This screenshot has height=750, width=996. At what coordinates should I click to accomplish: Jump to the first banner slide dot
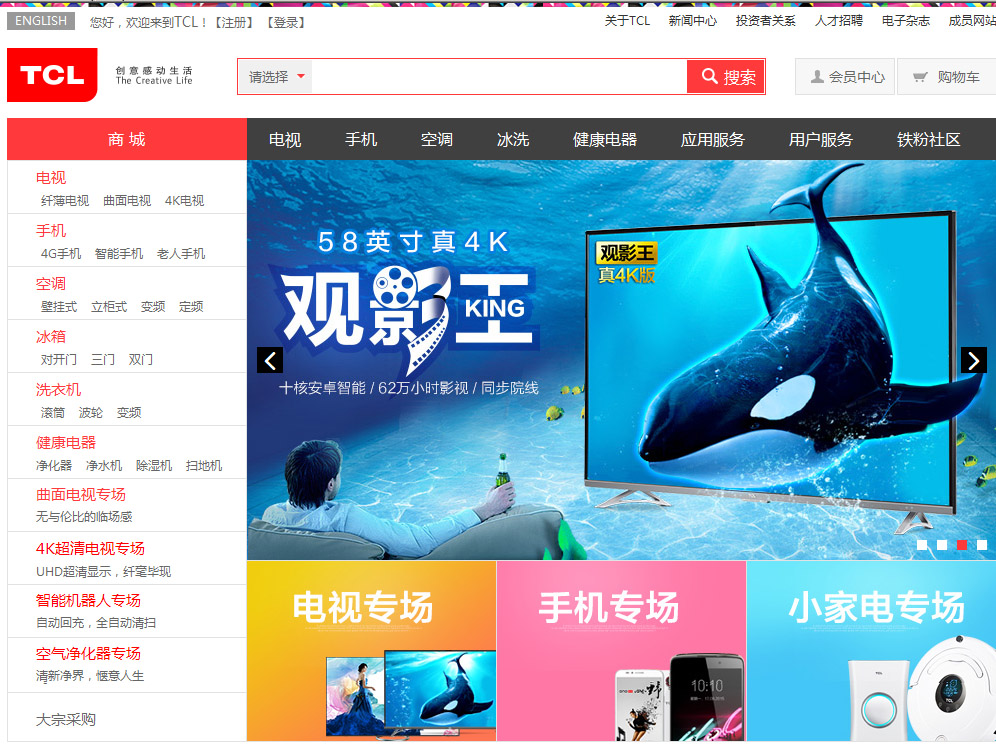(922, 544)
